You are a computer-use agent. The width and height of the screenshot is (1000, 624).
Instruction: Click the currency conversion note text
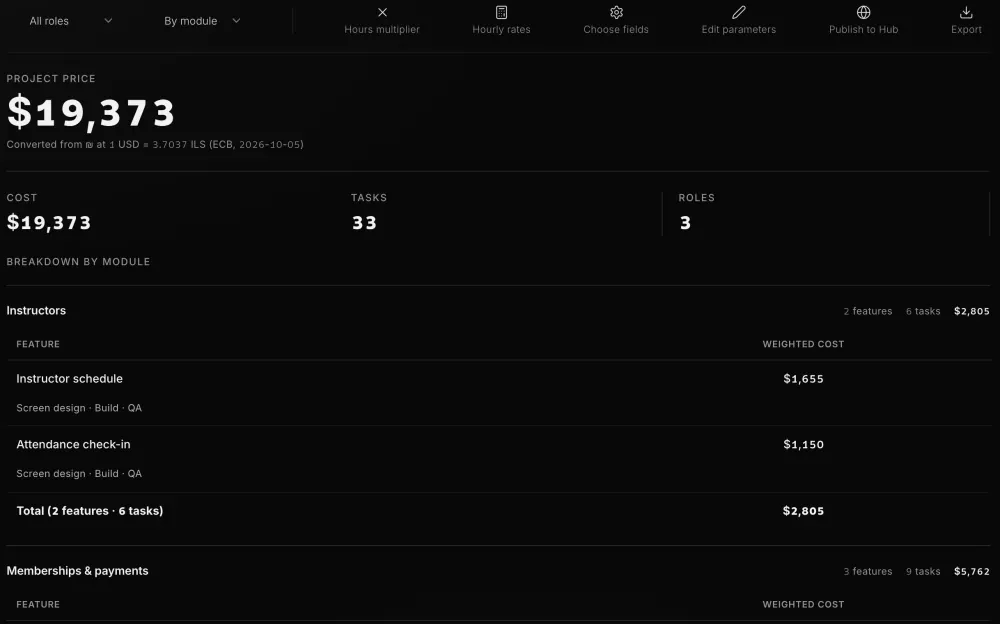155,145
